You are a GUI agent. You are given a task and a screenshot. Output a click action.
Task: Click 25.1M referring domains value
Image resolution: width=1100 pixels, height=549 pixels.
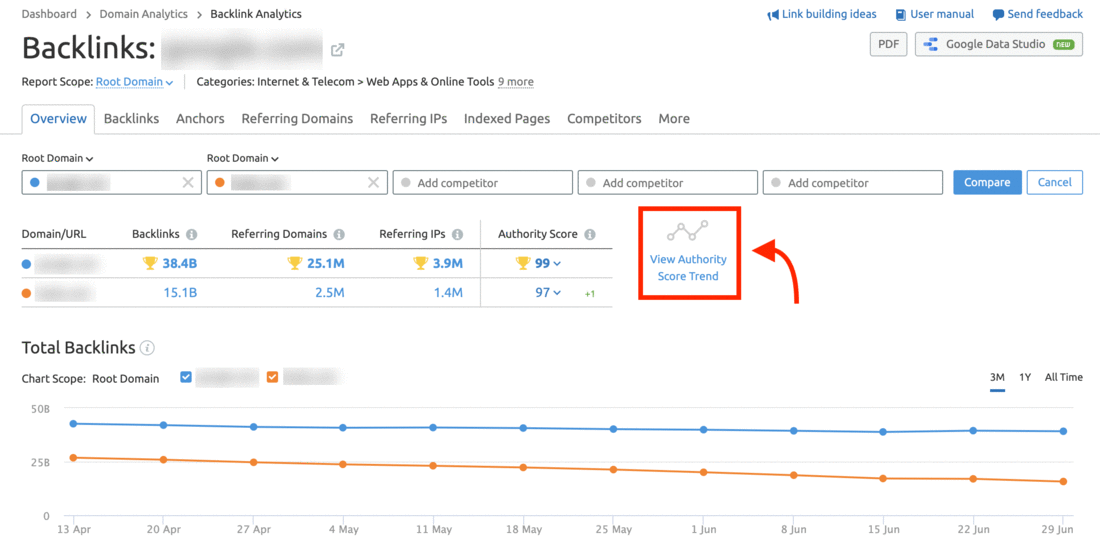(326, 264)
